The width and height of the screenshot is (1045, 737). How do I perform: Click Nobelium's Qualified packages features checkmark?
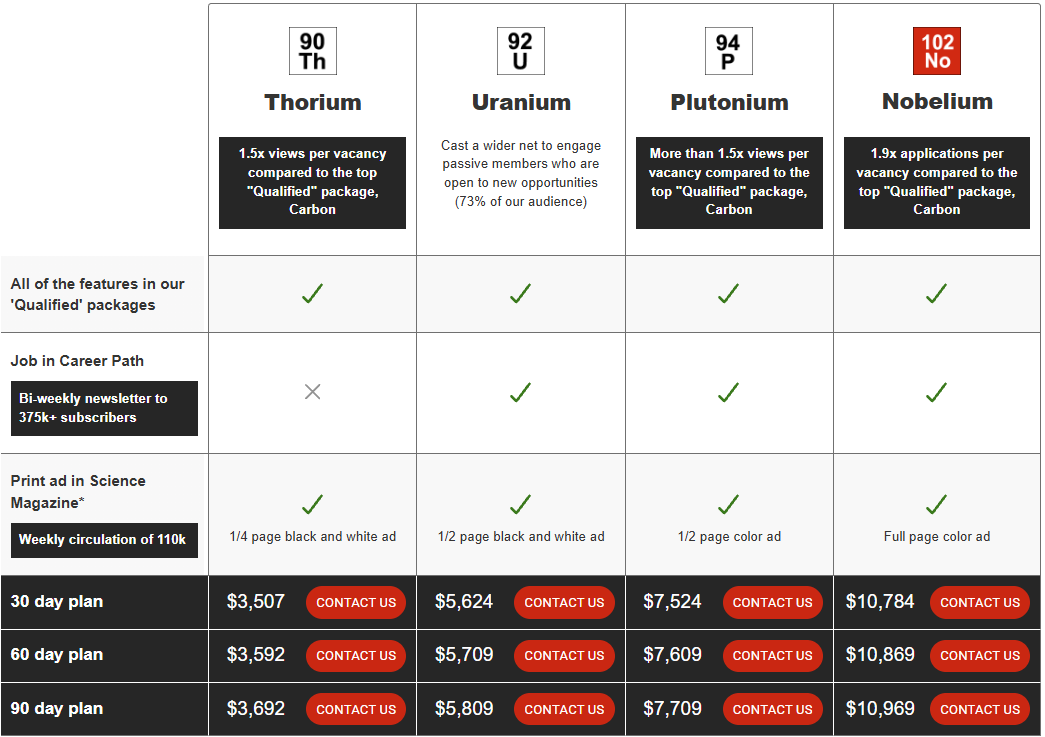coord(936,293)
